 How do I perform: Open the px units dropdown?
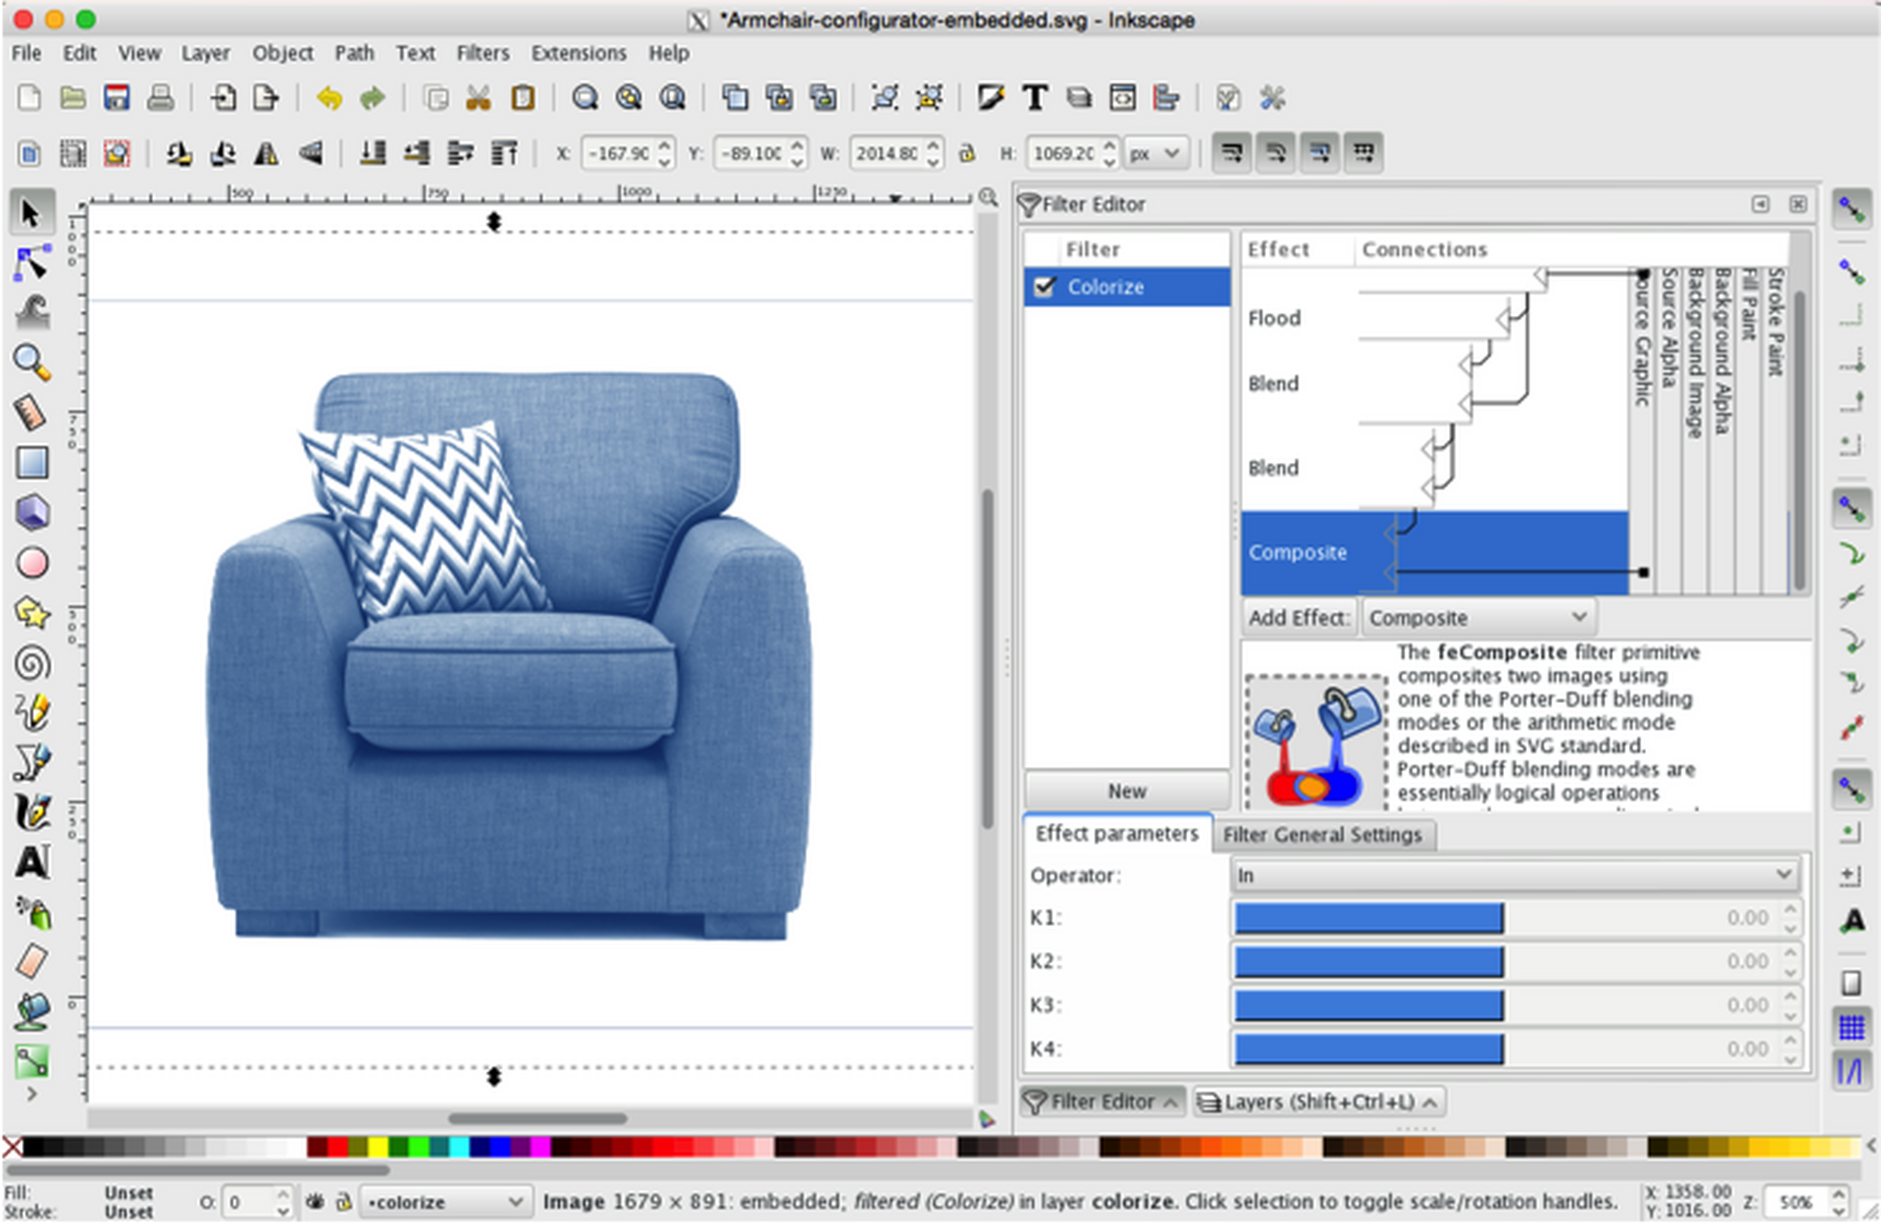click(x=1156, y=153)
